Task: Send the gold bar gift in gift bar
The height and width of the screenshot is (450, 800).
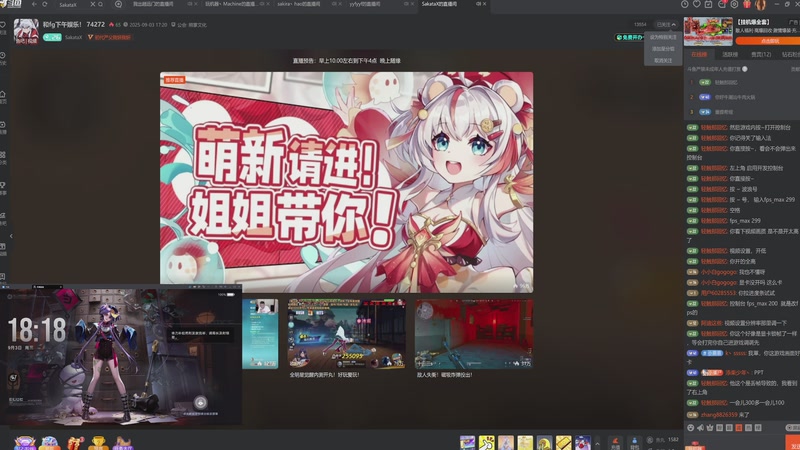Action: pos(564,442)
